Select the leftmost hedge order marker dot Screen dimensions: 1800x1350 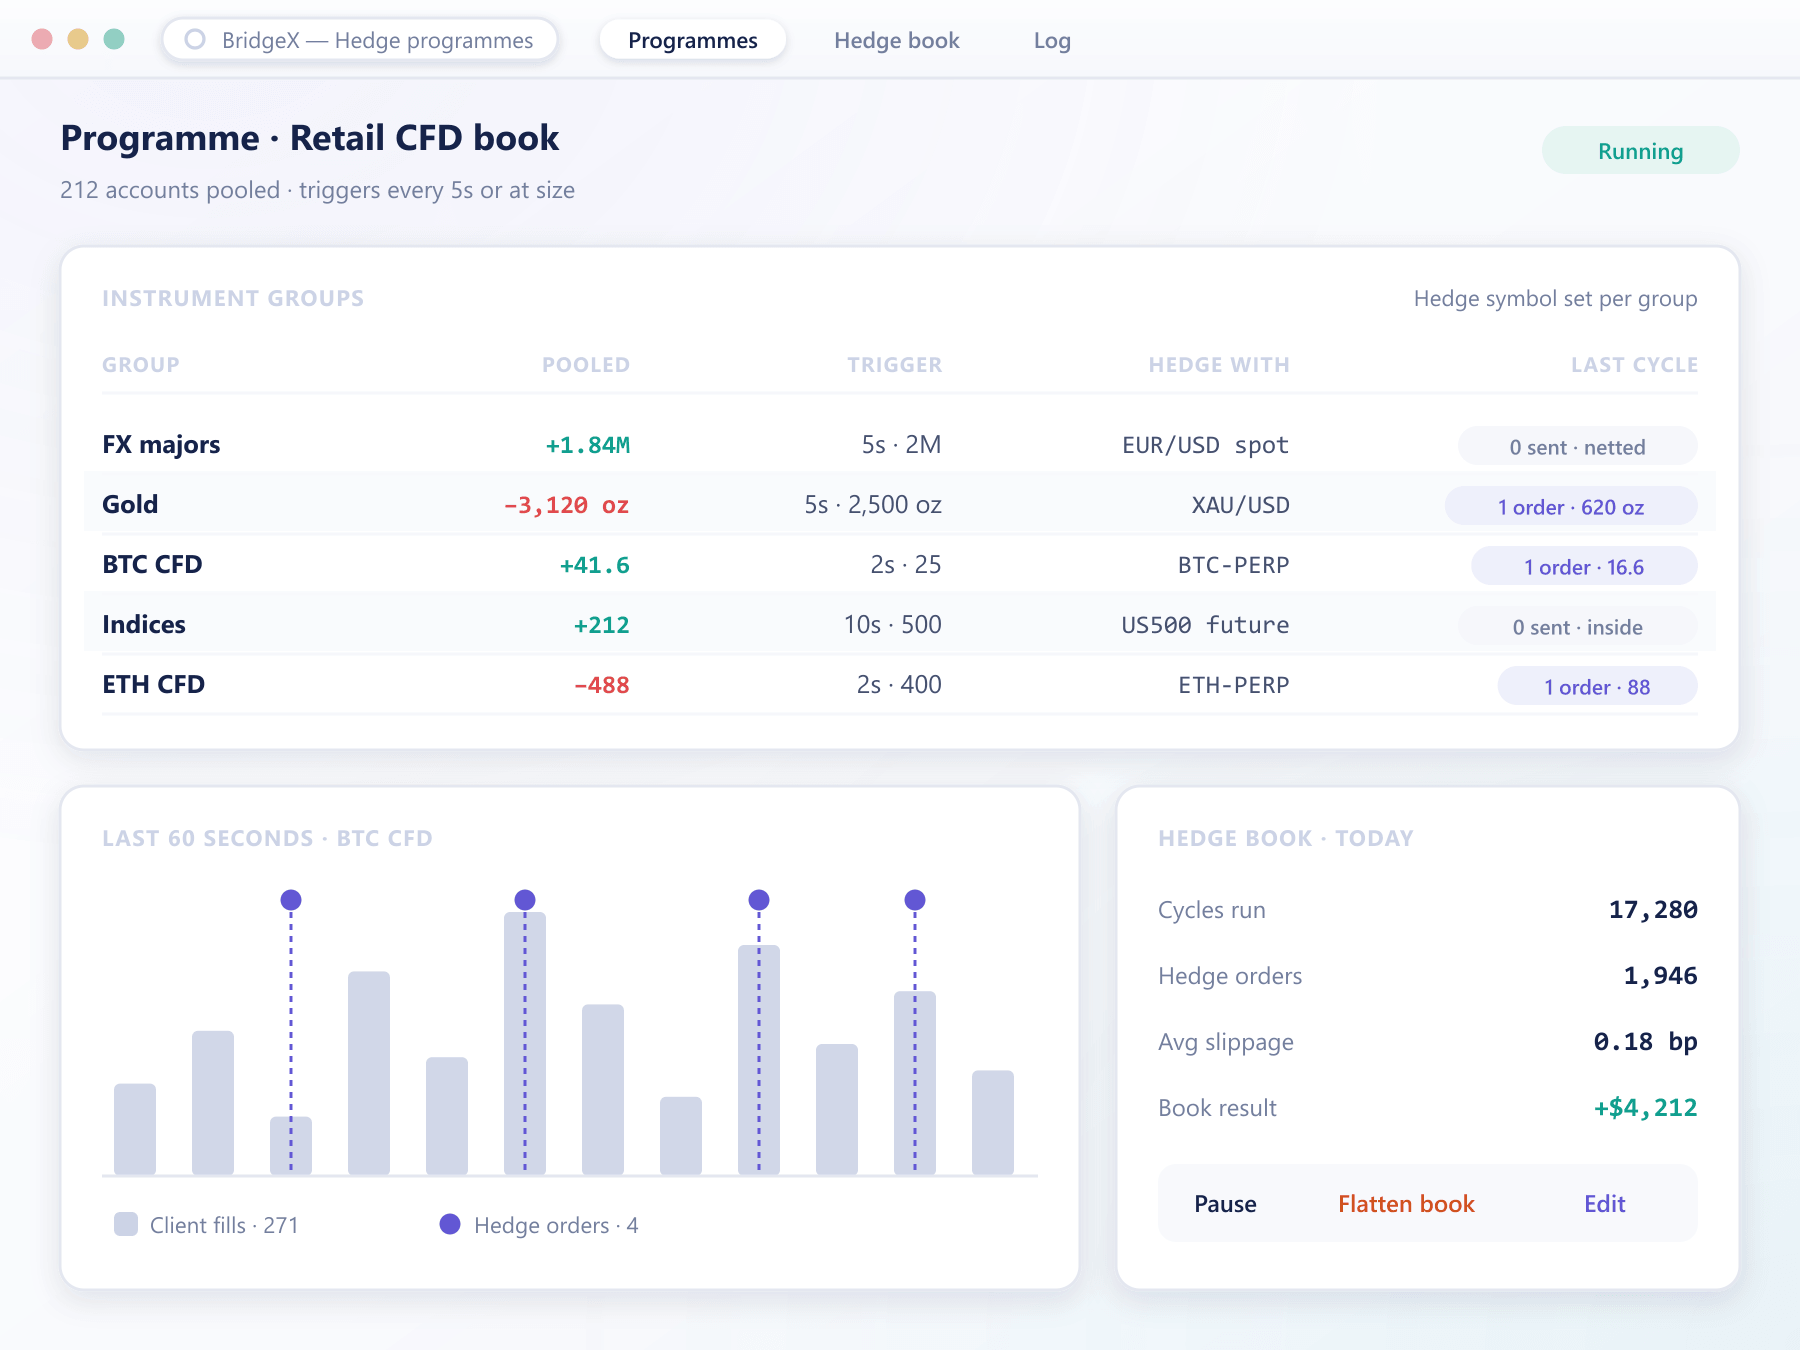pos(291,900)
